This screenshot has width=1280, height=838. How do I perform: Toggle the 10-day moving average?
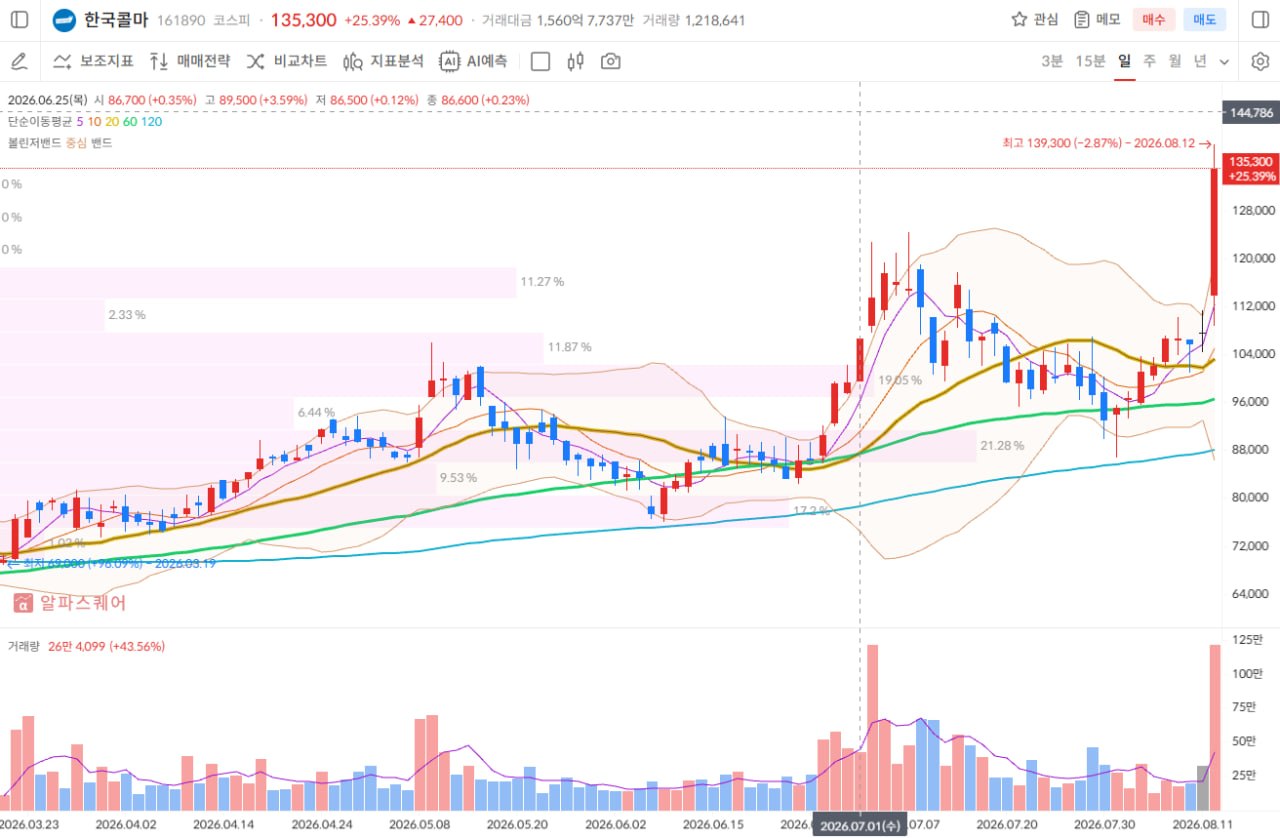click(x=94, y=121)
